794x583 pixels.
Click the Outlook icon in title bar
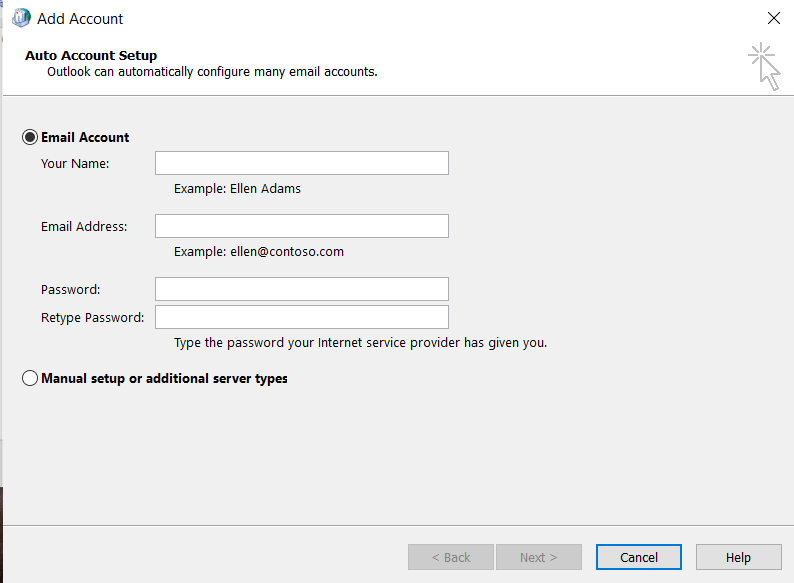(x=21, y=18)
